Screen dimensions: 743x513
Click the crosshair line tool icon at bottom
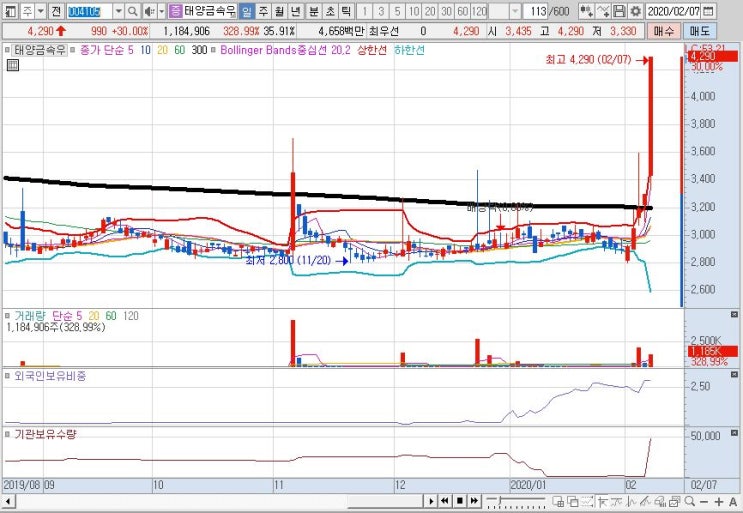[x=602, y=501]
